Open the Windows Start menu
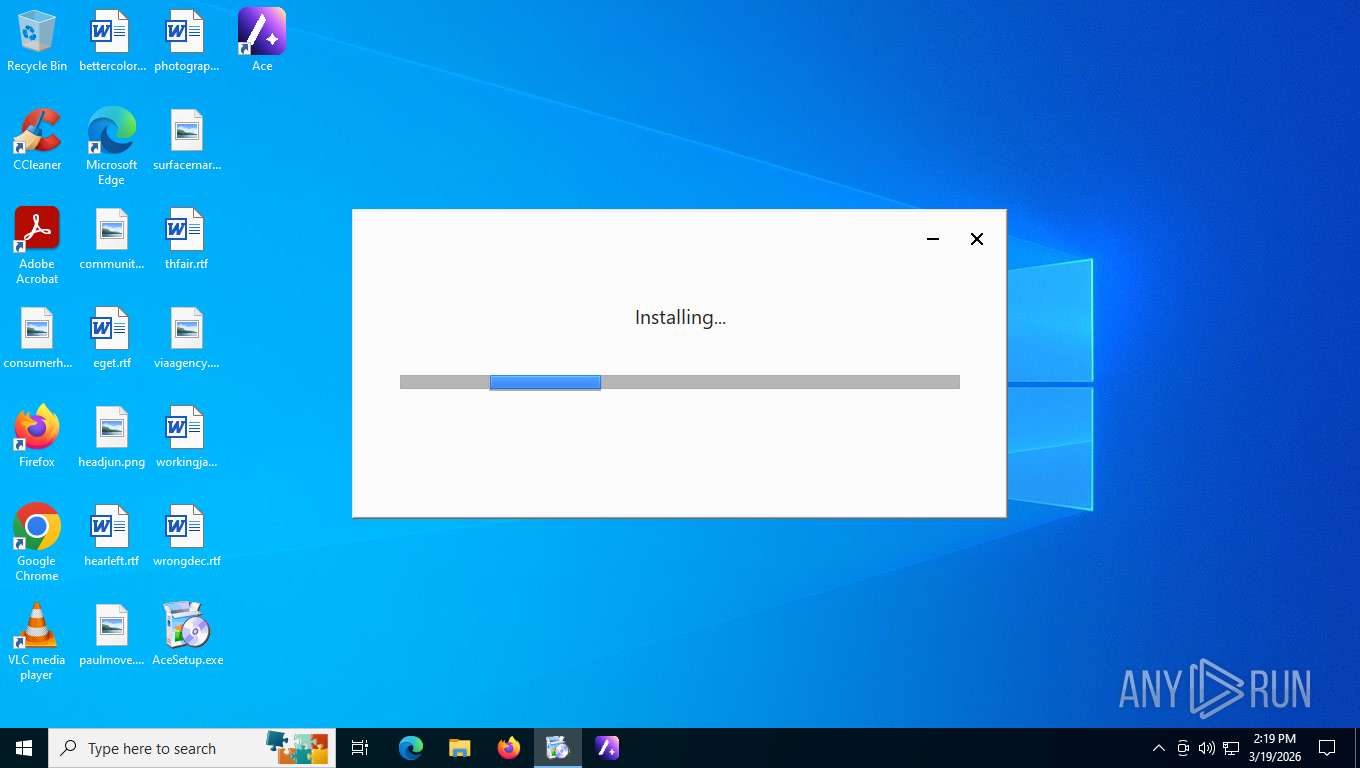Image resolution: width=1360 pixels, height=768 pixels. pyautogui.click(x=24, y=748)
